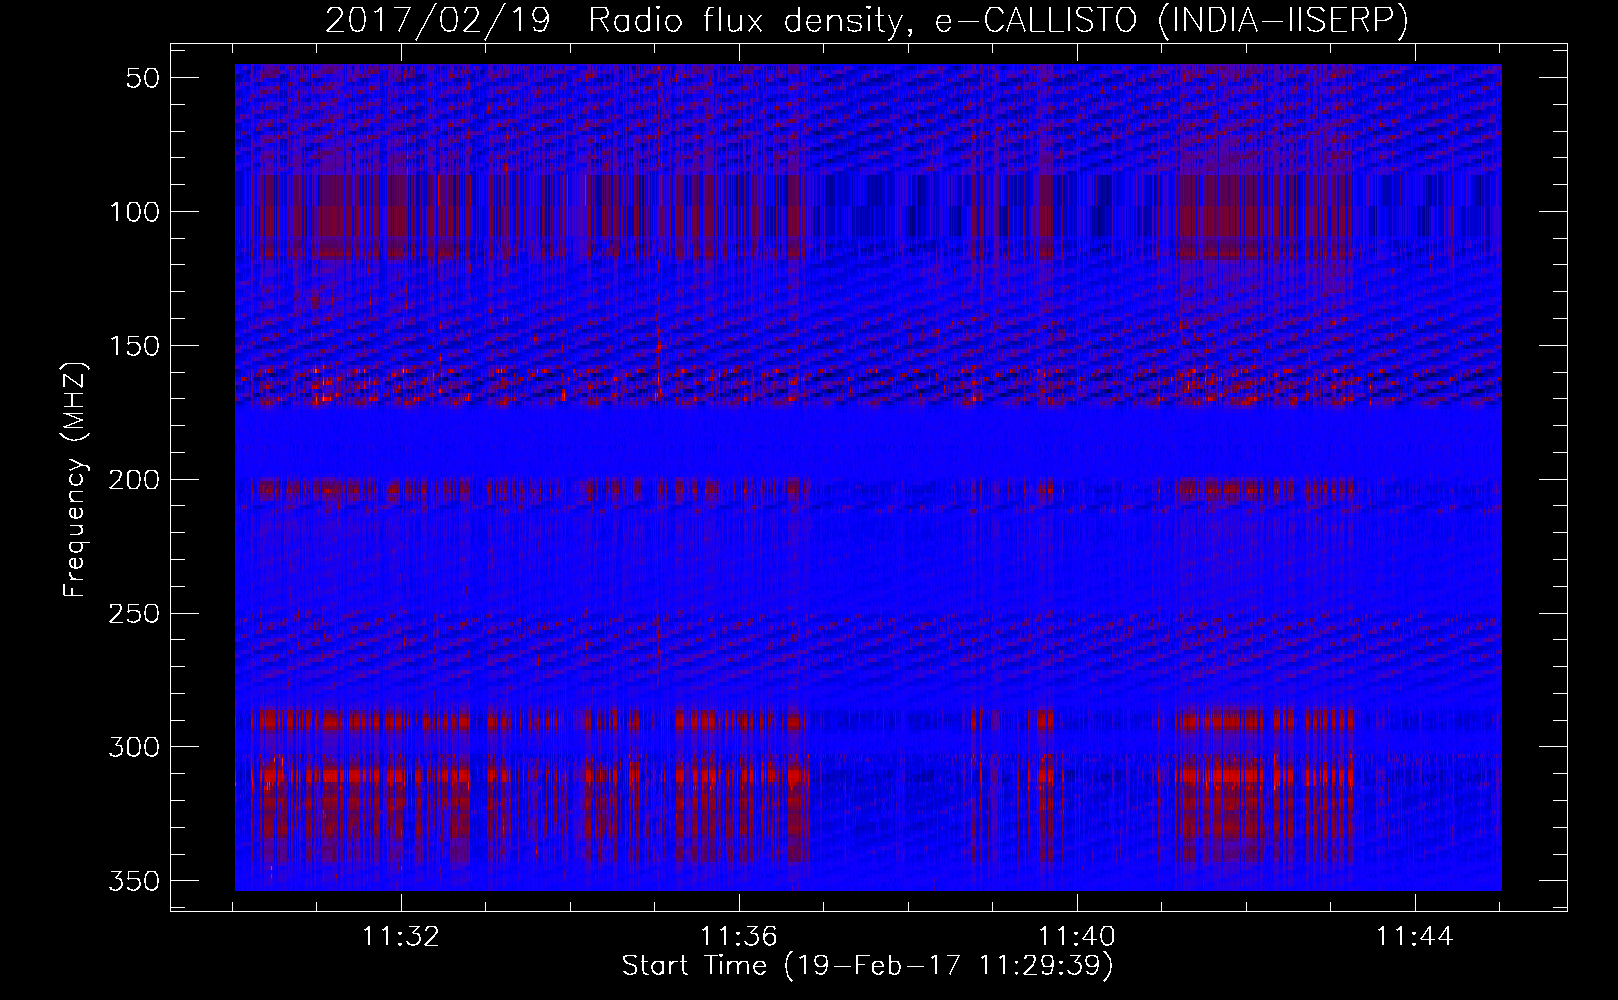Click the 'Frequency (MHZ)' axis label
This screenshot has height=1000, width=1618.
(75, 480)
